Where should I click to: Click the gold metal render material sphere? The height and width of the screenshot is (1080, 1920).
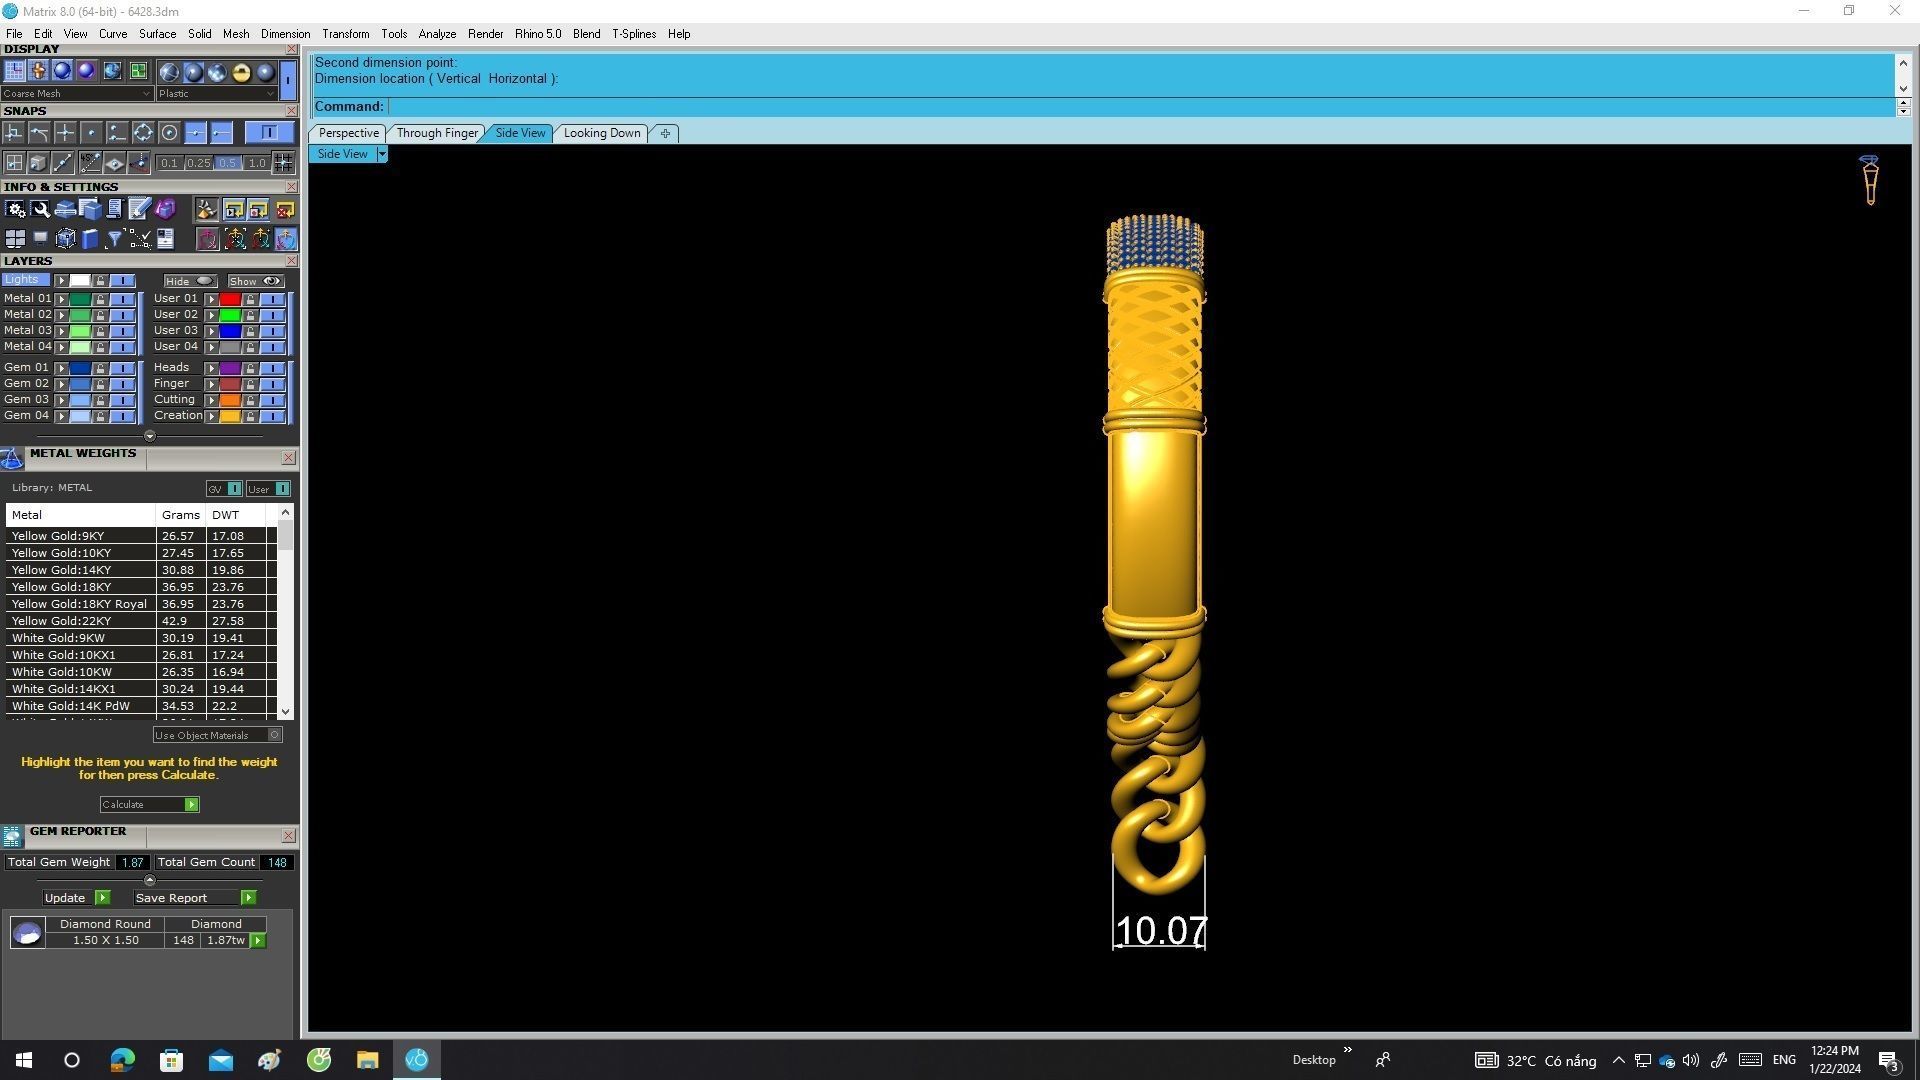pyautogui.click(x=241, y=72)
